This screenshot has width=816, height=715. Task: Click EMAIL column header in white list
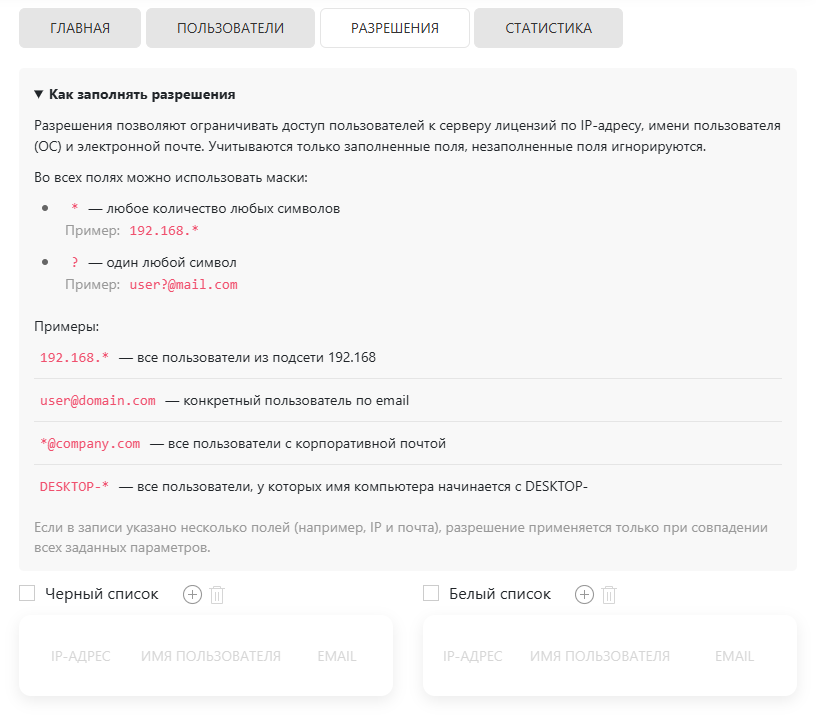735,657
